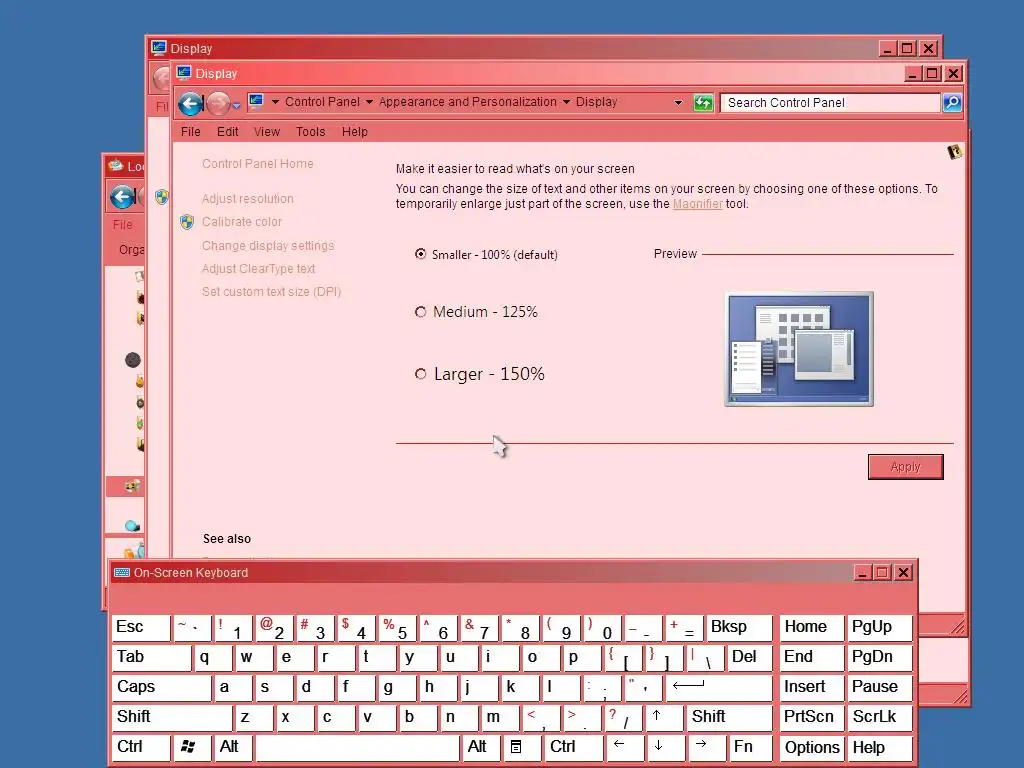The width and height of the screenshot is (1024, 768).
Task: Click the Windows logo key
Action: point(191,748)
